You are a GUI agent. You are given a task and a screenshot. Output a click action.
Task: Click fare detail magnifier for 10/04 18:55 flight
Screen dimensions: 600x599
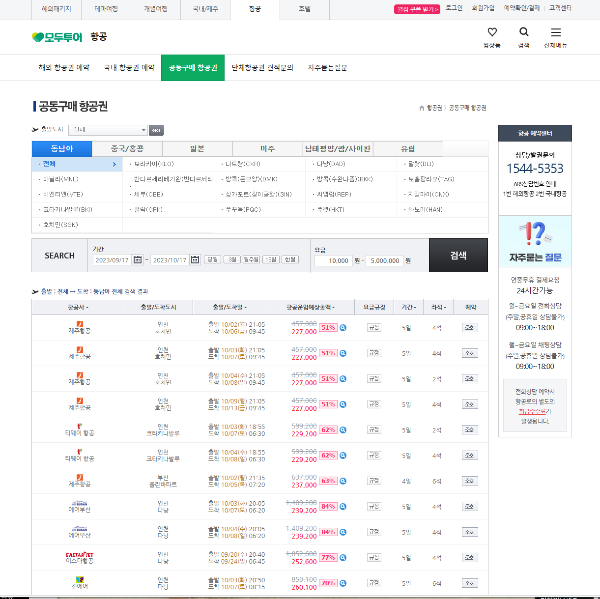click(x=343, y=455)
